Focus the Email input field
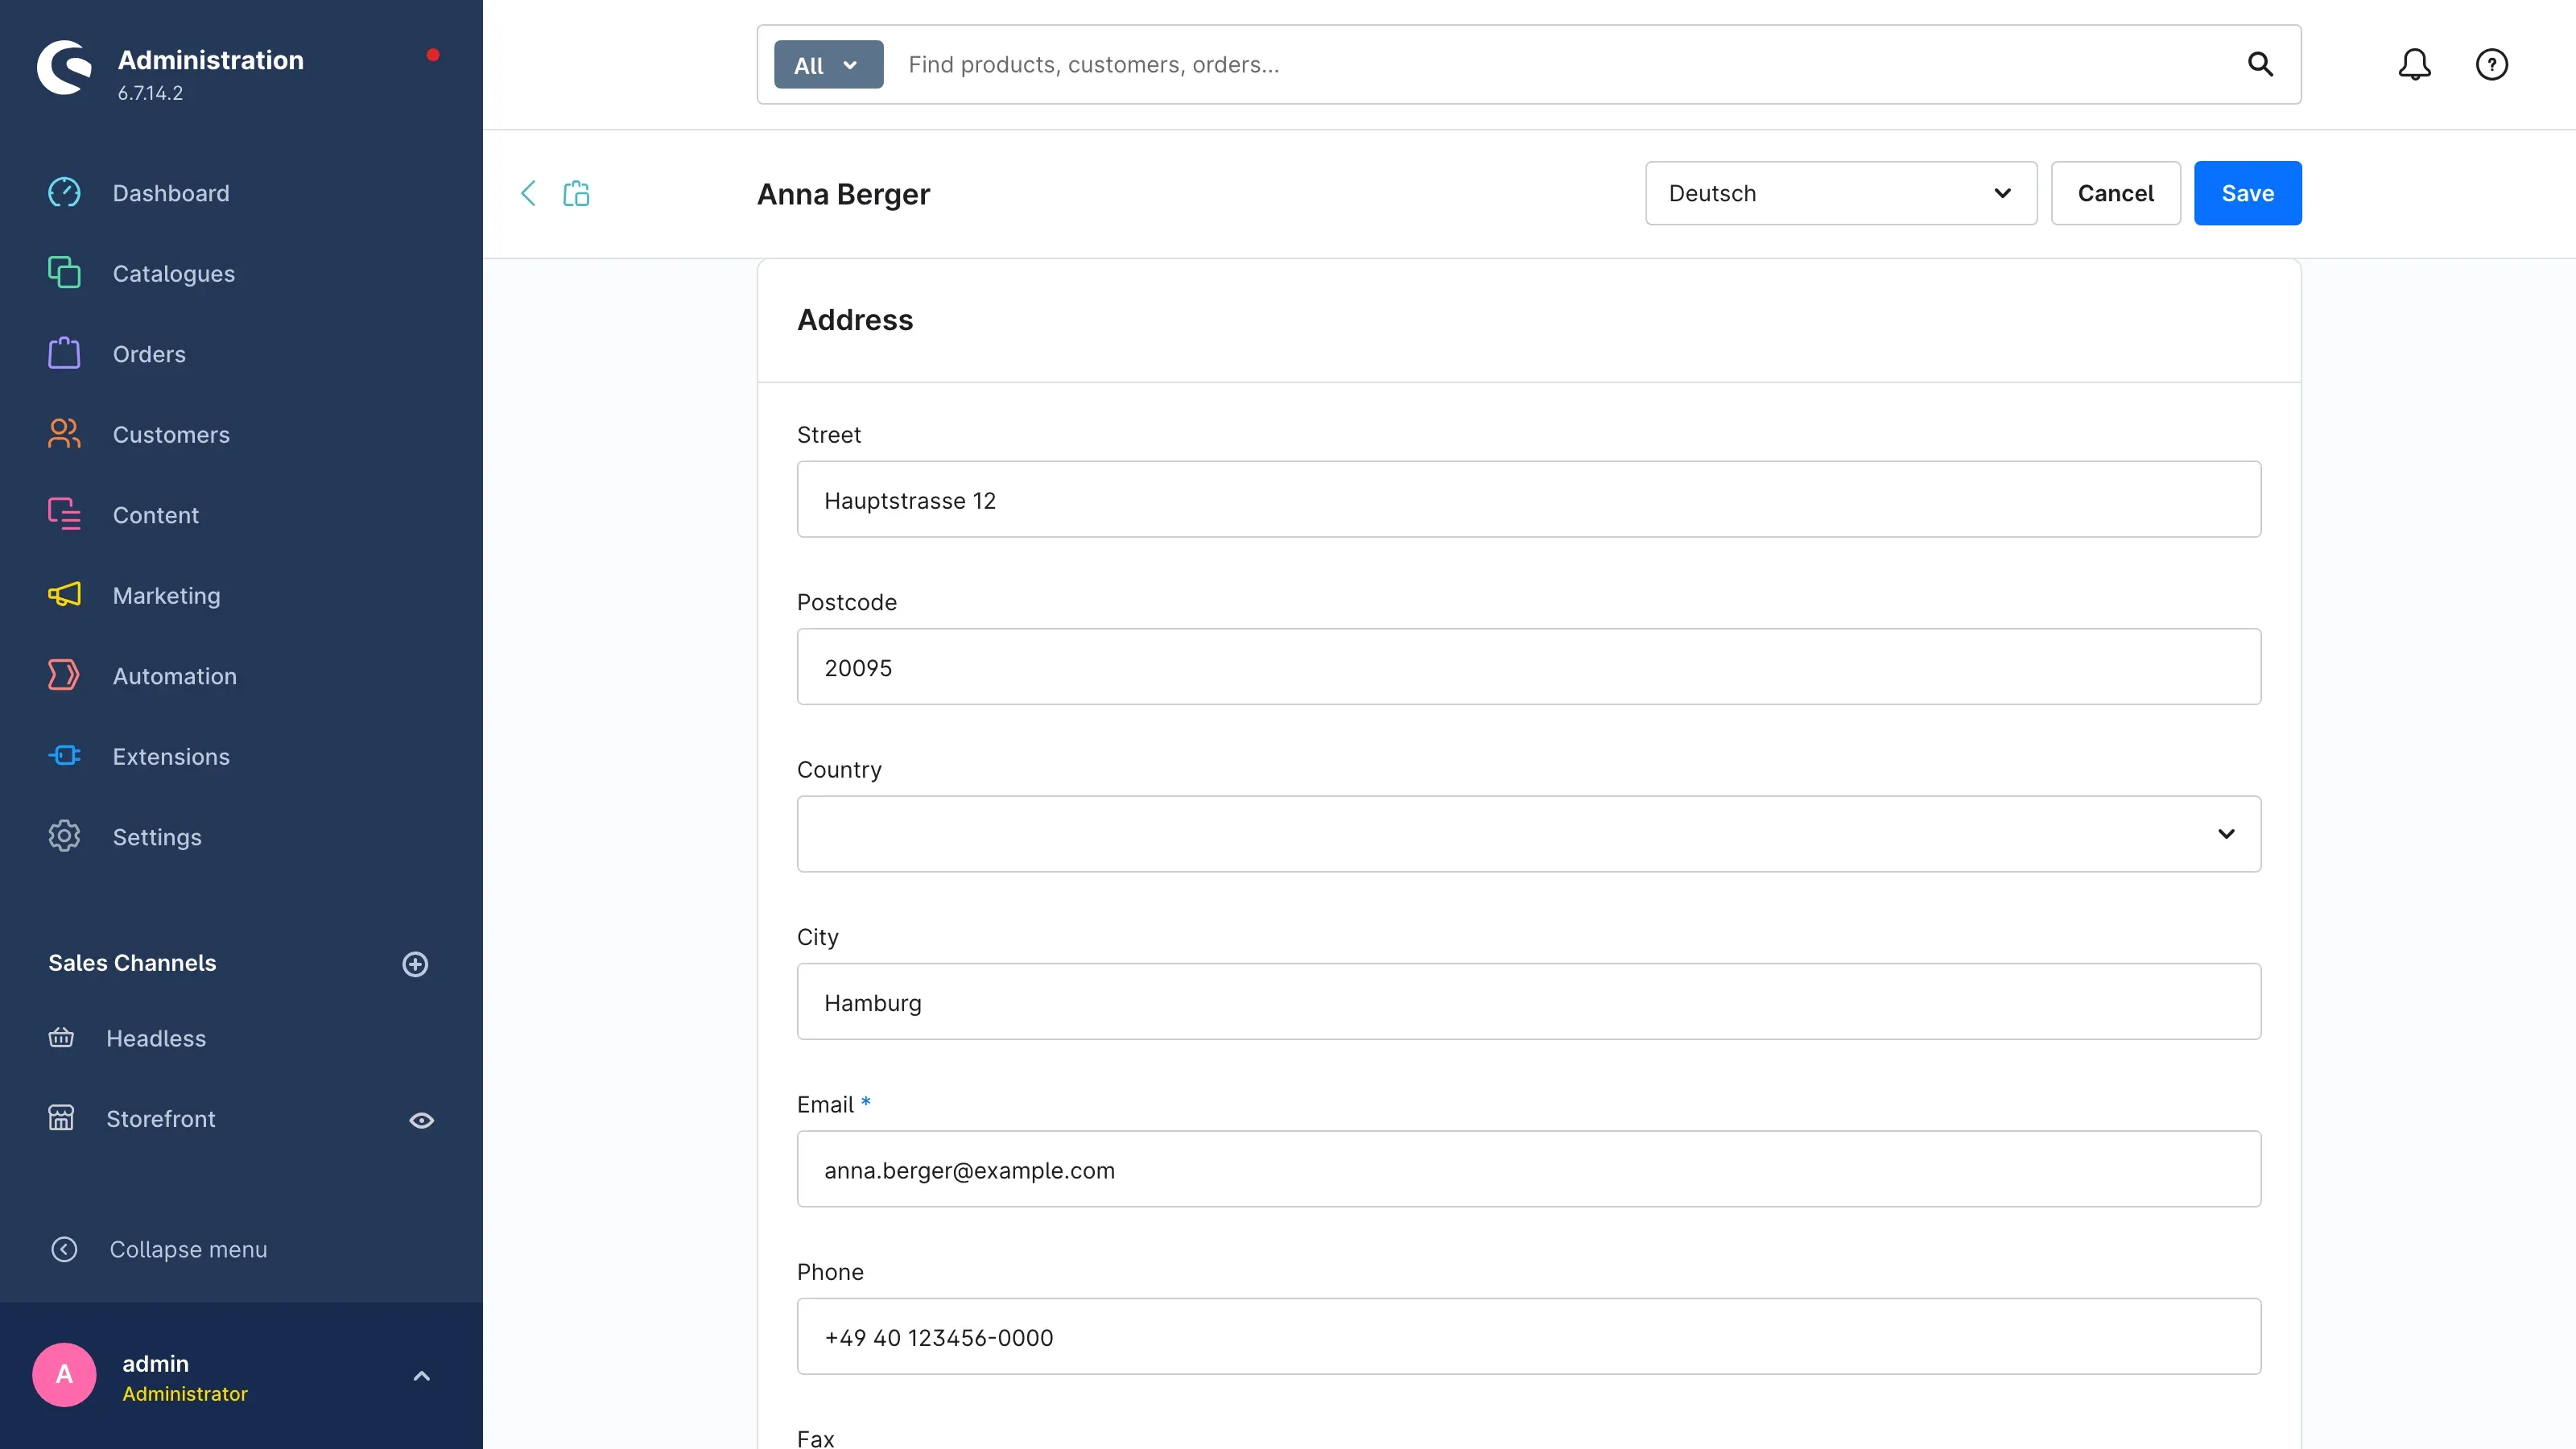Screen dimensions: 2576x1449 (1528, 1170)
